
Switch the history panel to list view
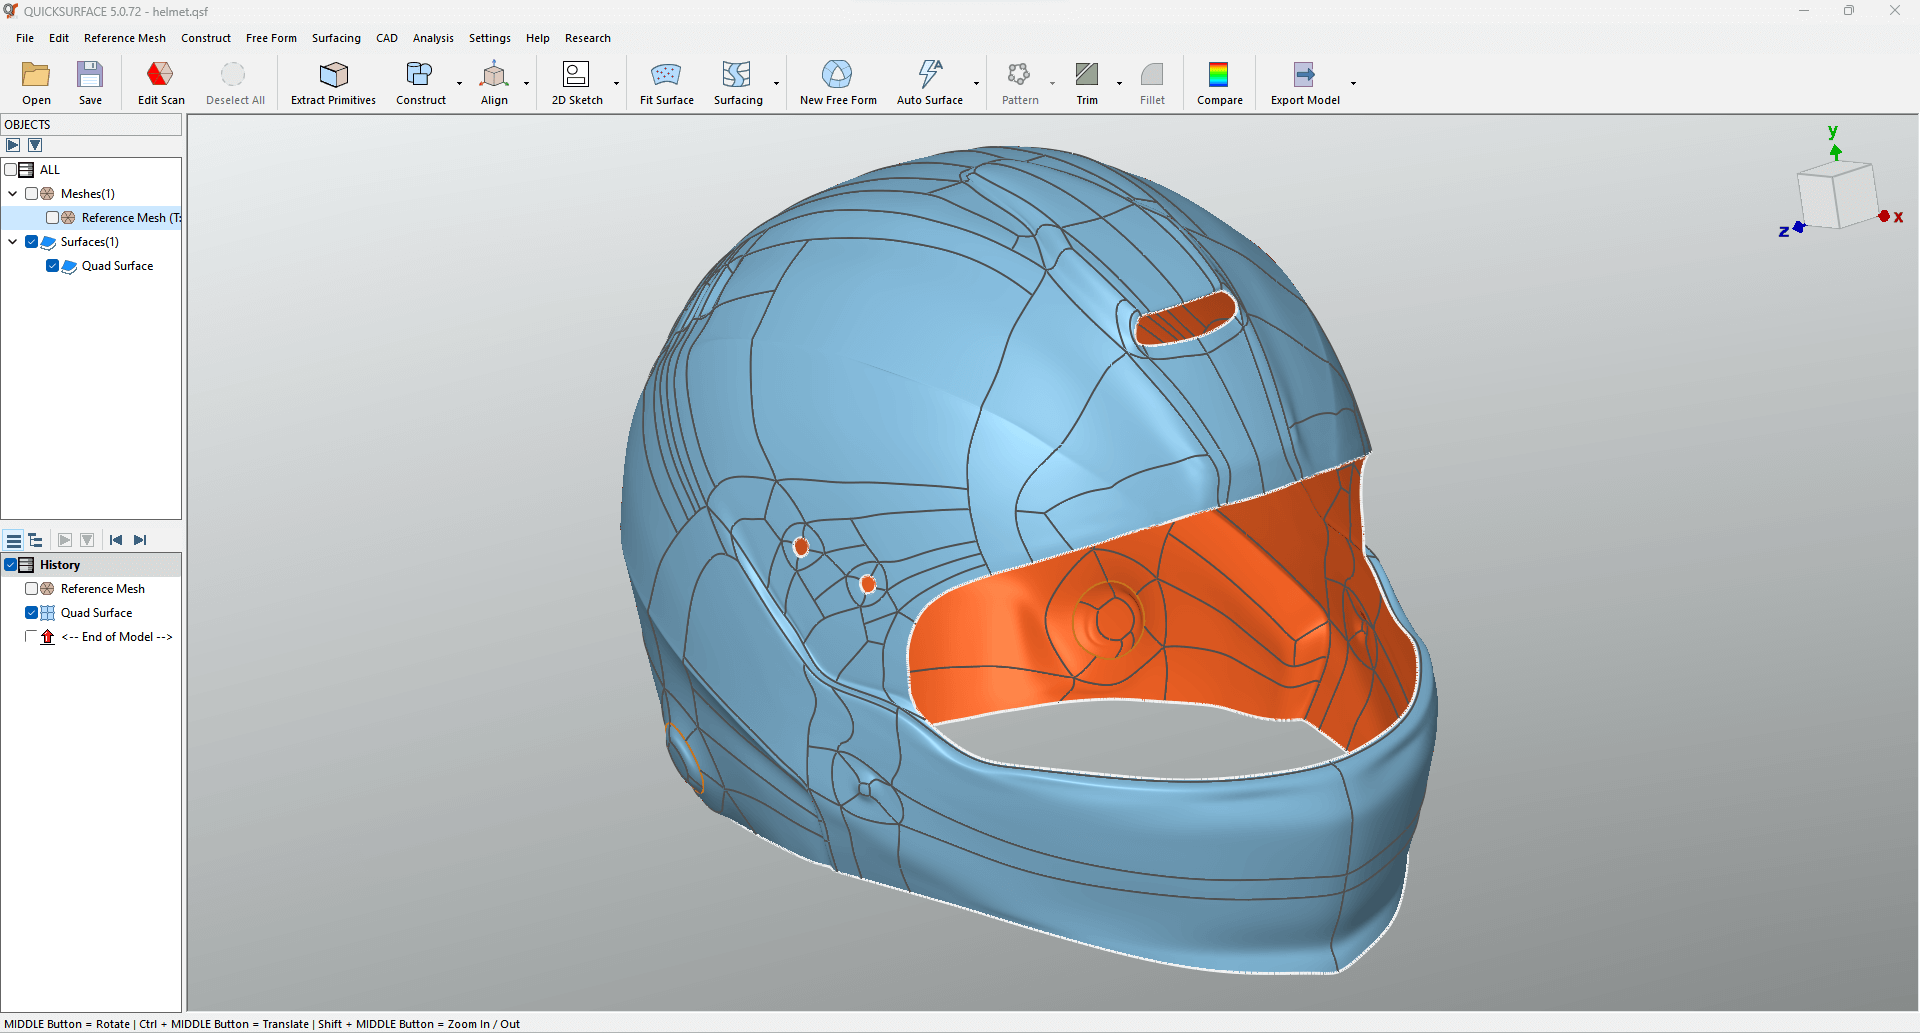[14, 540]
